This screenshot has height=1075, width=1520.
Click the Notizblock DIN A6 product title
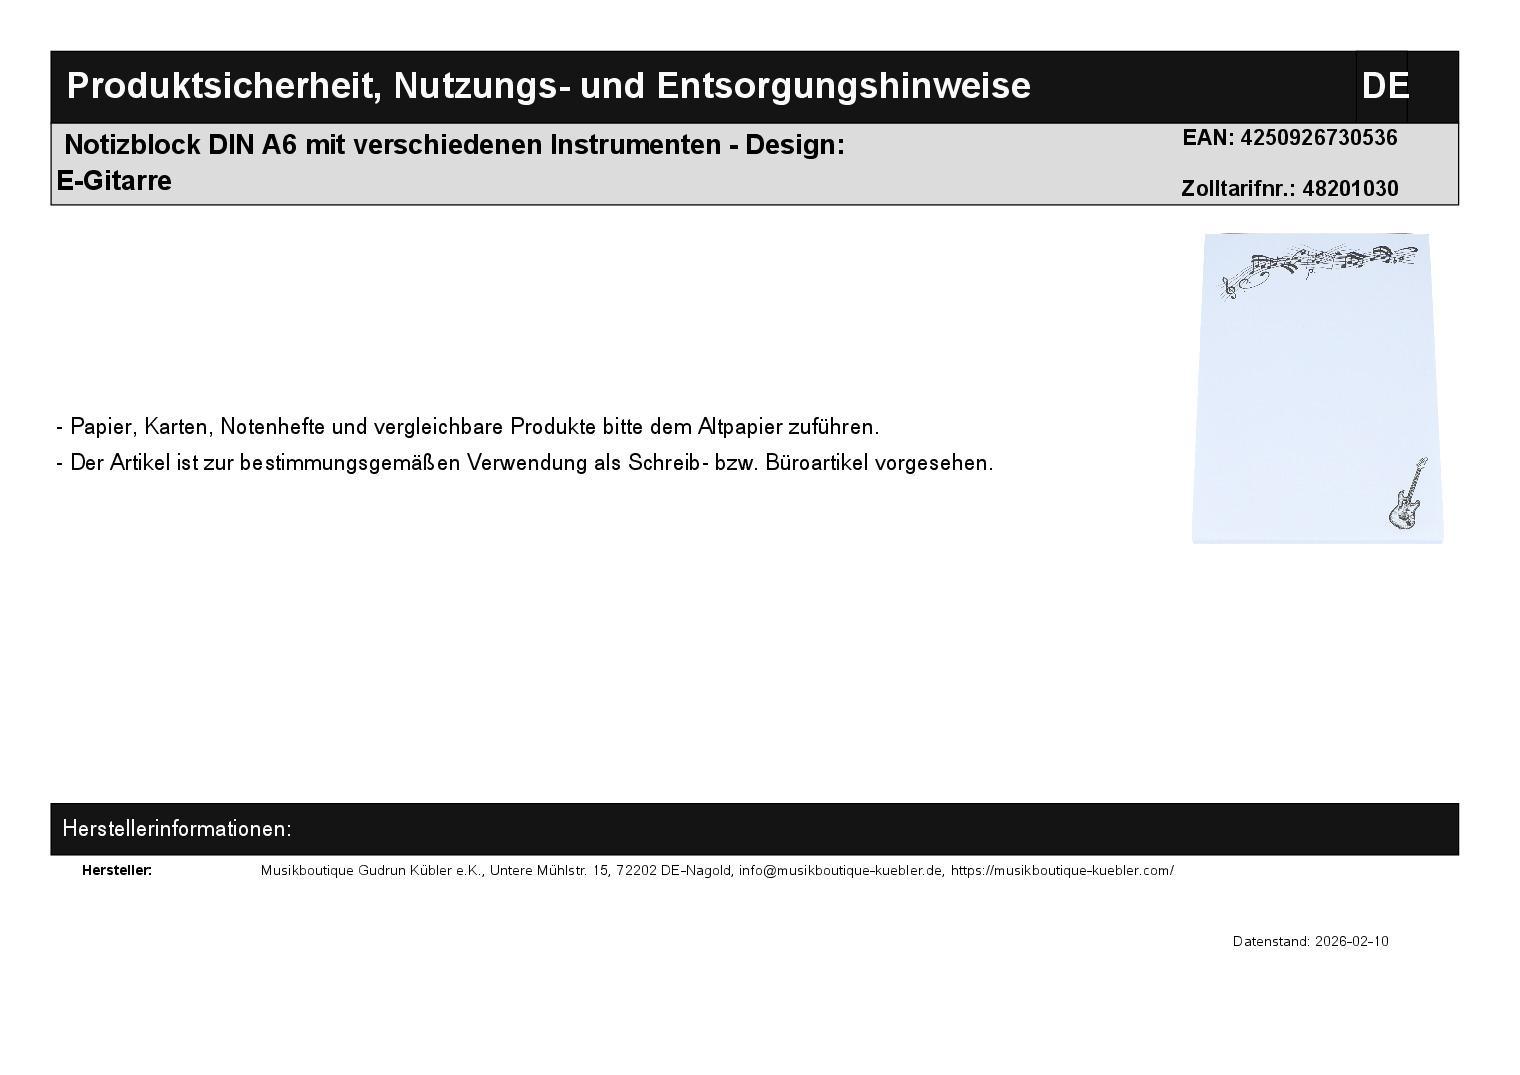coord(454,145)
